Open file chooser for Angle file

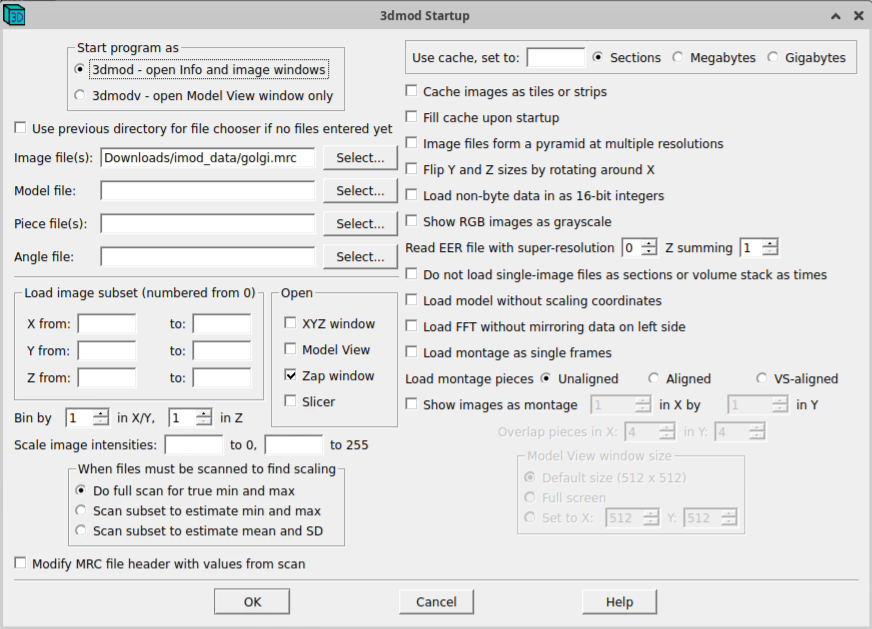tap(360, 257)
